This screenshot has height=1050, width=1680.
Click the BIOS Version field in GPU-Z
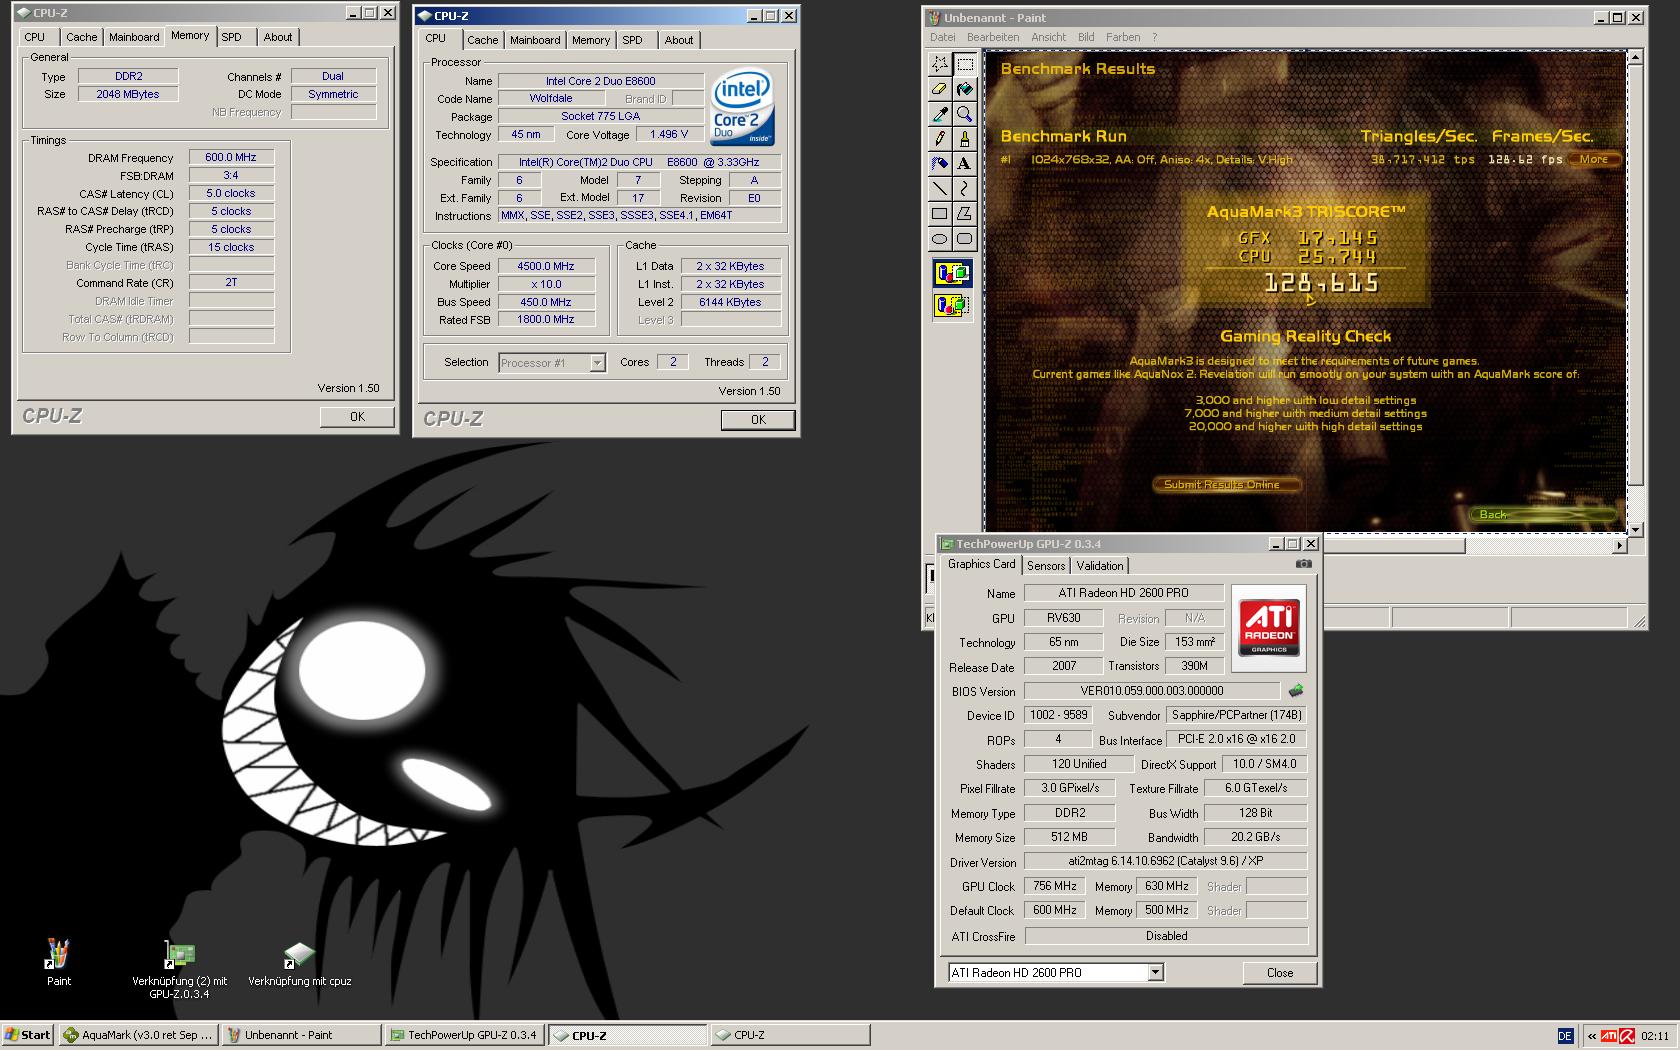pyautogui.click(x=1152, y=691)
